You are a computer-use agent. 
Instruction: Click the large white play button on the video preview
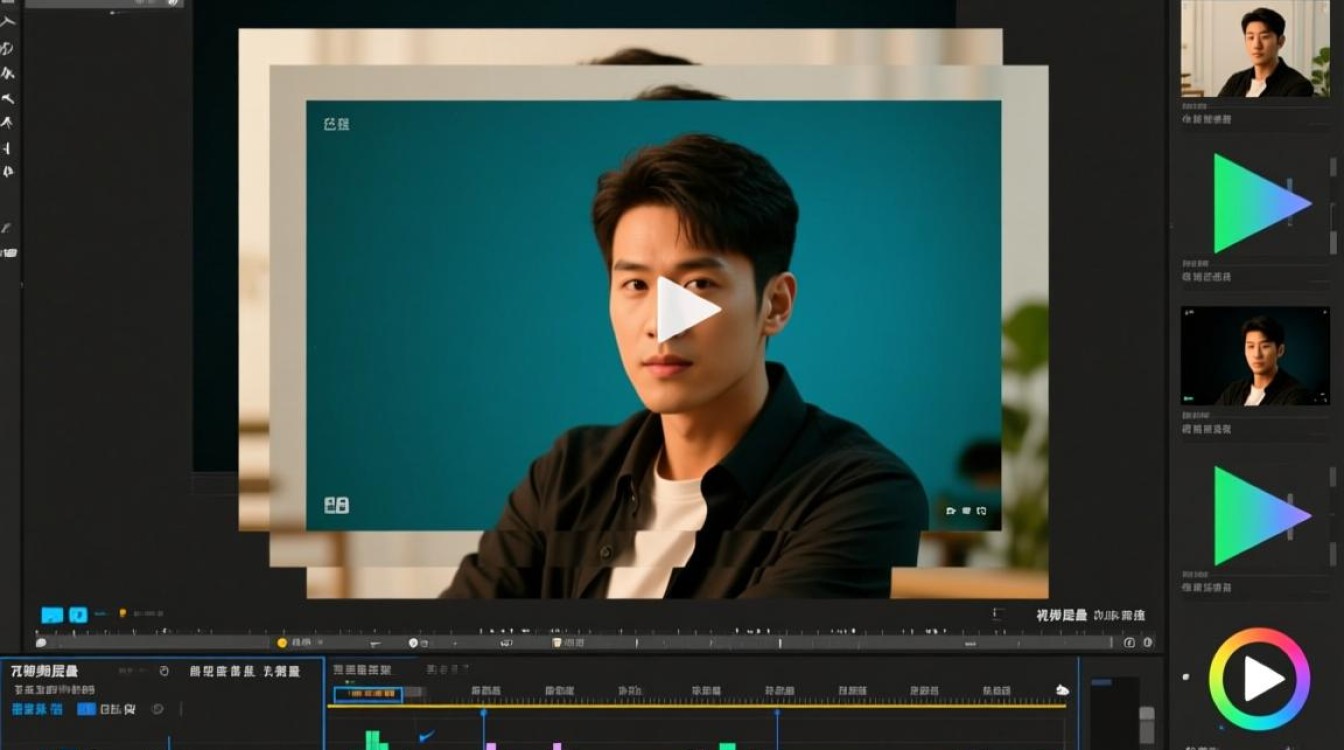point(686,310)
